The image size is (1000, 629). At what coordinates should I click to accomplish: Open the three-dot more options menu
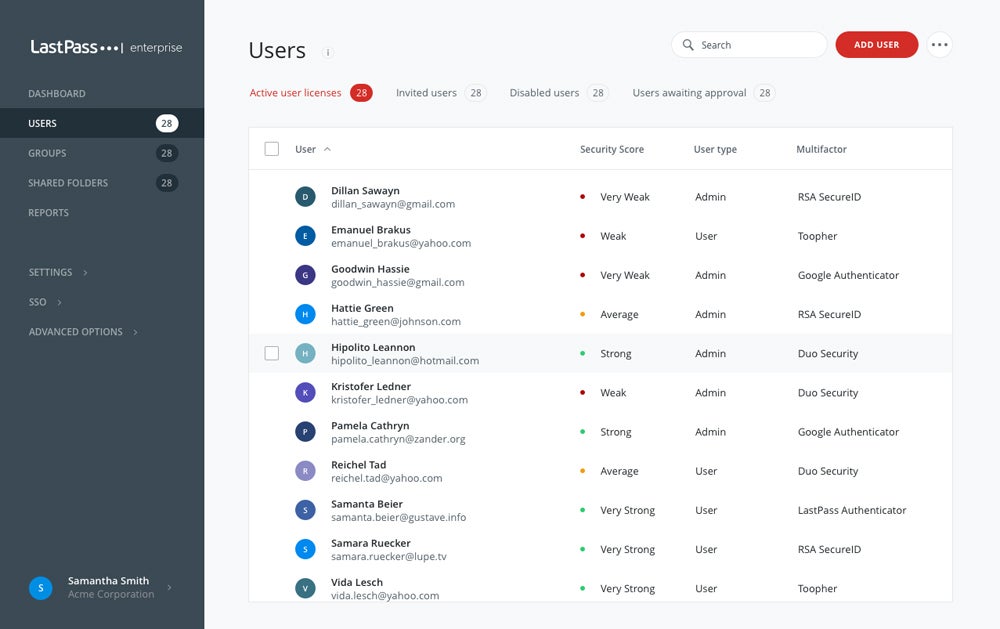939,45
